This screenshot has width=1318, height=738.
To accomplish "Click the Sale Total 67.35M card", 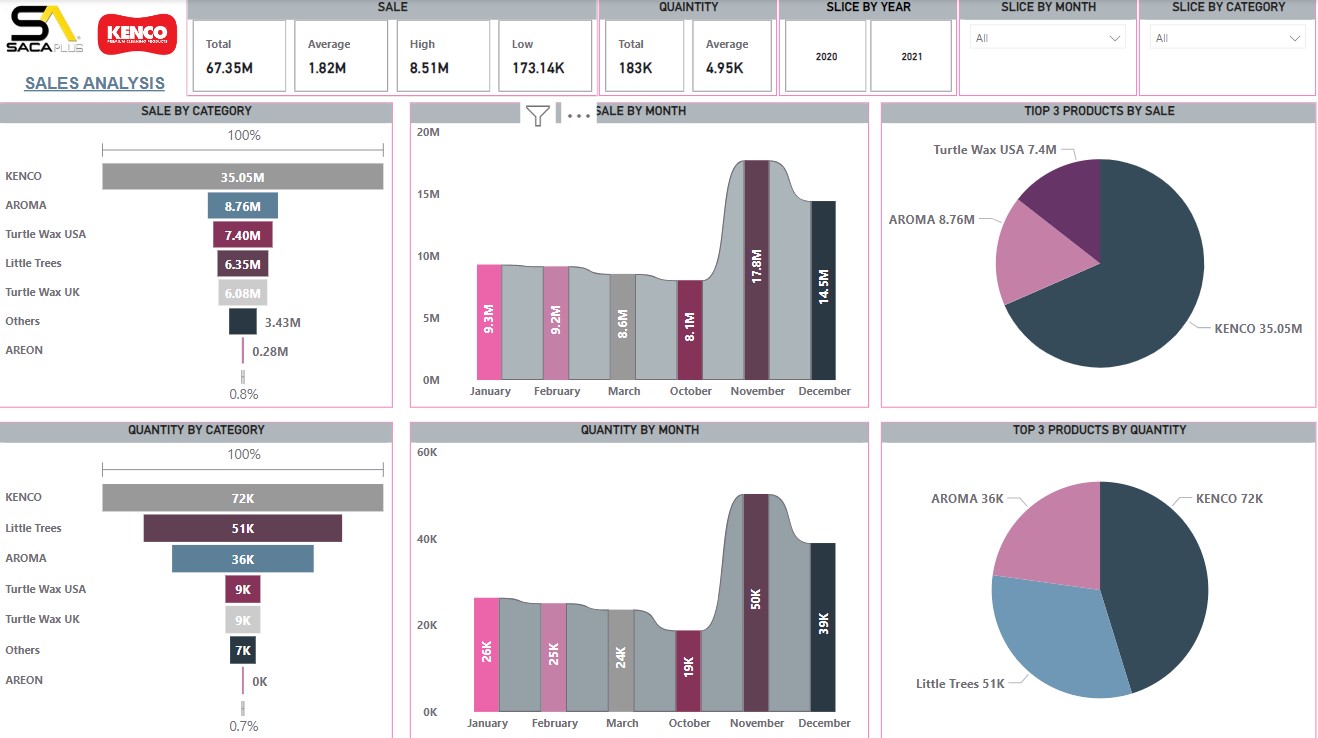I will 239,57.
